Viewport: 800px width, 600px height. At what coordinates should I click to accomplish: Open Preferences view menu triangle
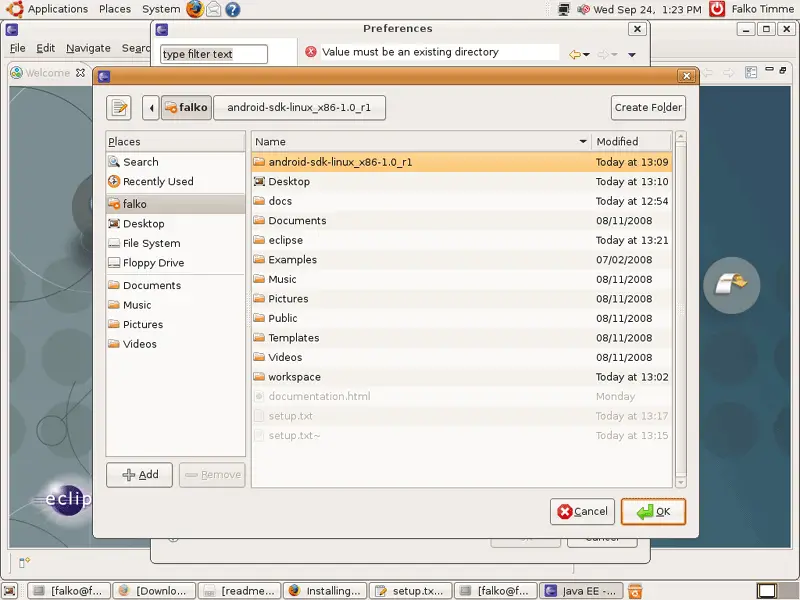click(632, 55)
